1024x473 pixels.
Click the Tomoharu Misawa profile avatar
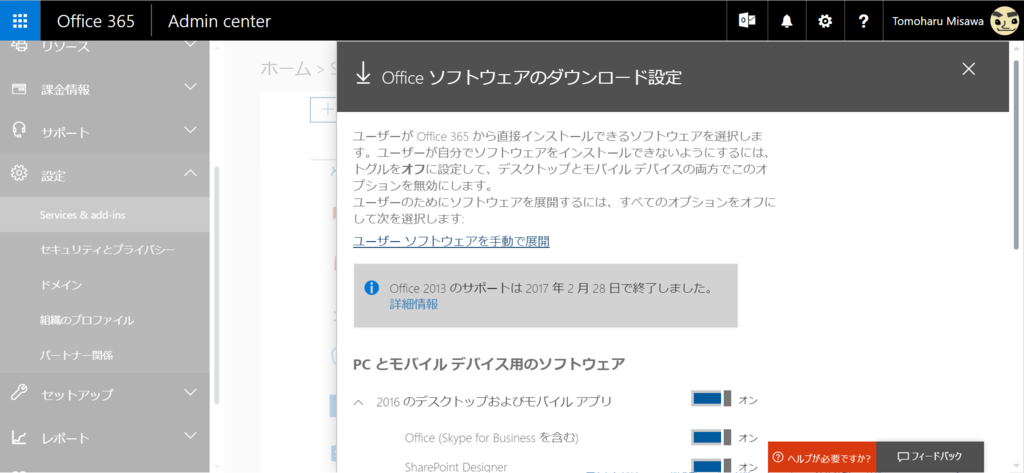1002,21
